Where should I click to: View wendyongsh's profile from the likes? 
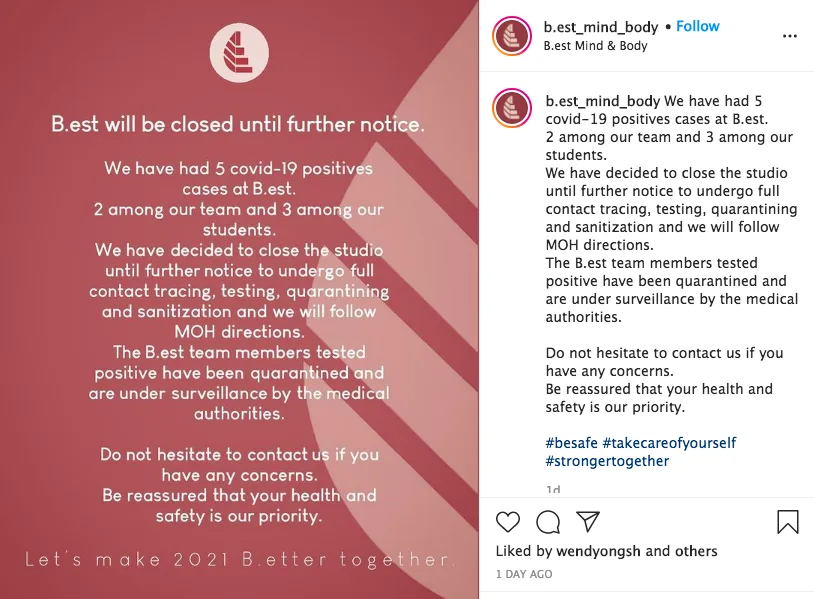click(598, 551)
